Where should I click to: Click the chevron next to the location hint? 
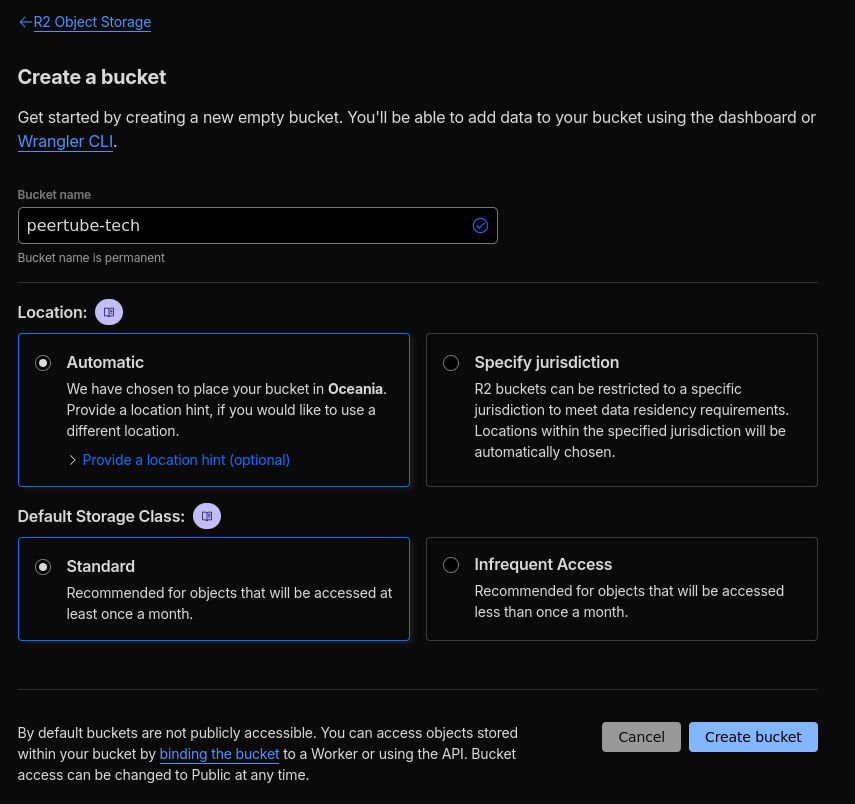[73, 460]
